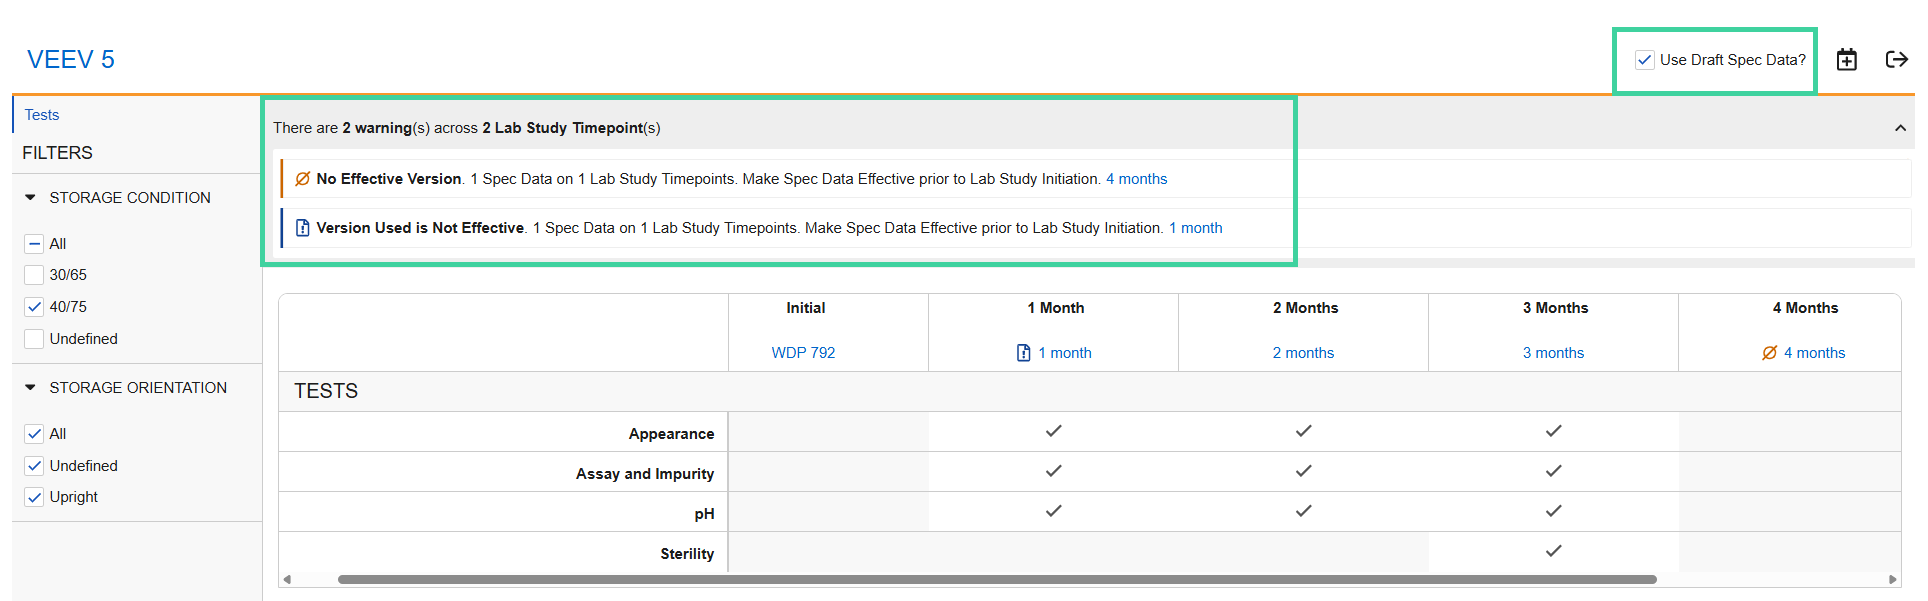1928x601 pixels.
Task: Click document warning icon under 1 Month column
Action: (x=1023, y=353)
